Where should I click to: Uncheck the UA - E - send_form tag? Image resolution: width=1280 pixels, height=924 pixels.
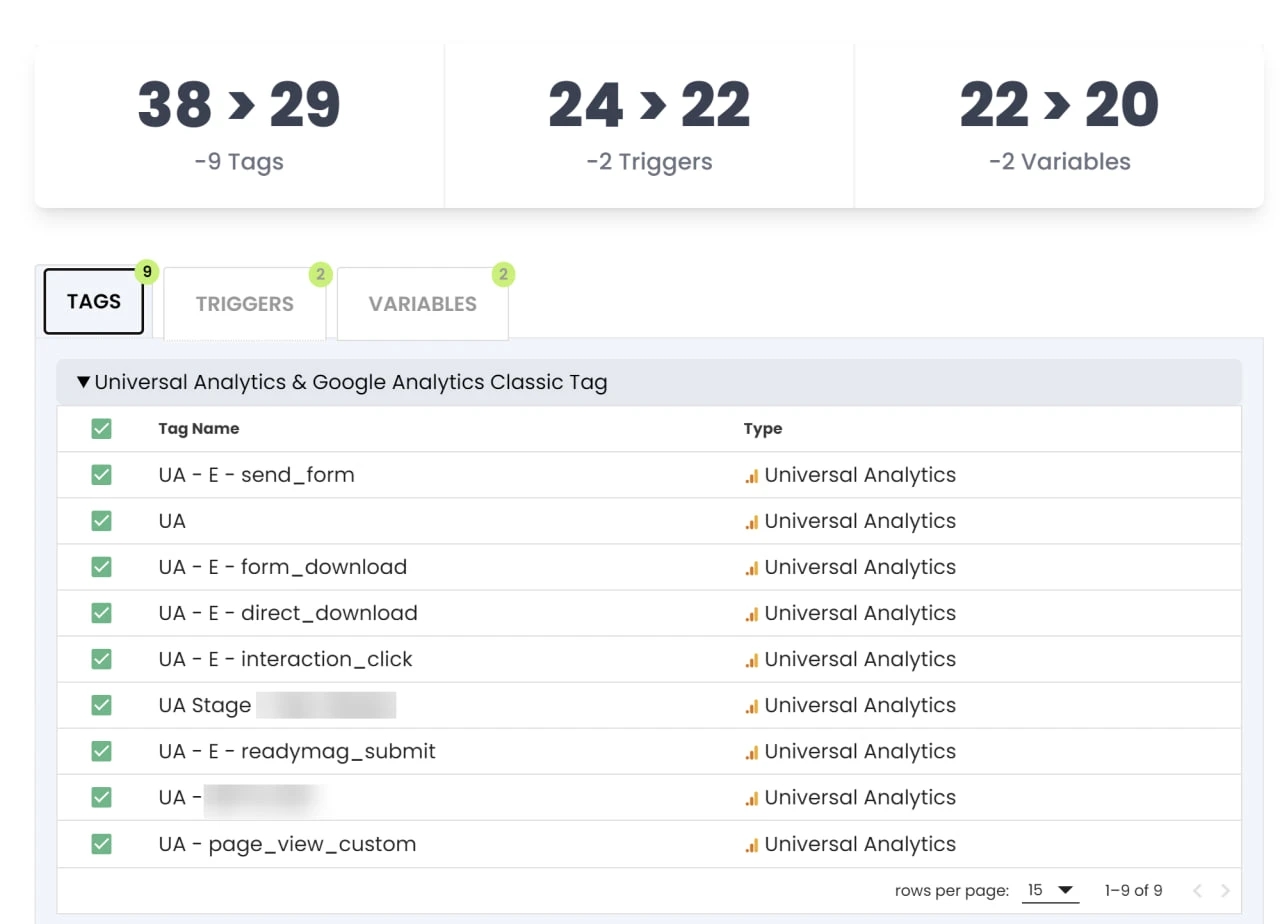pyautogui.click(x=101, y=475)
